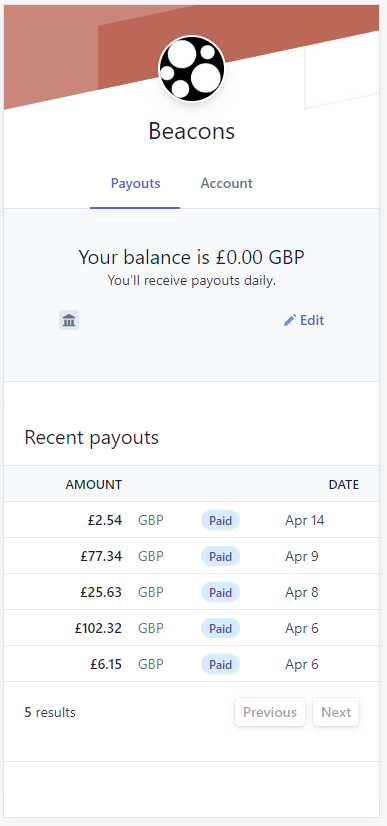Open the £2.54 payout row
This screenshot has height=826, width=387.
point(192,520)
